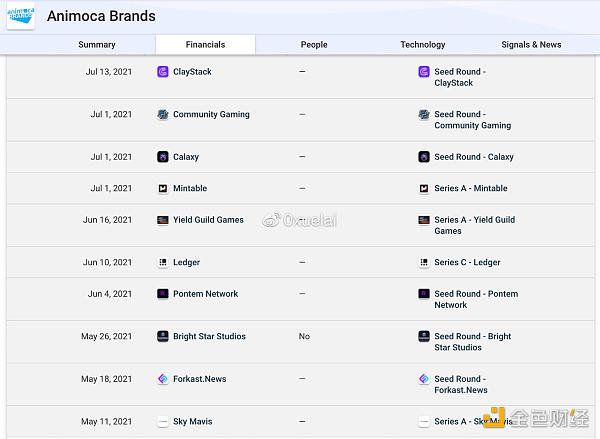
Task: Click the Animoca Brands page title
Action: pos(101,16)
